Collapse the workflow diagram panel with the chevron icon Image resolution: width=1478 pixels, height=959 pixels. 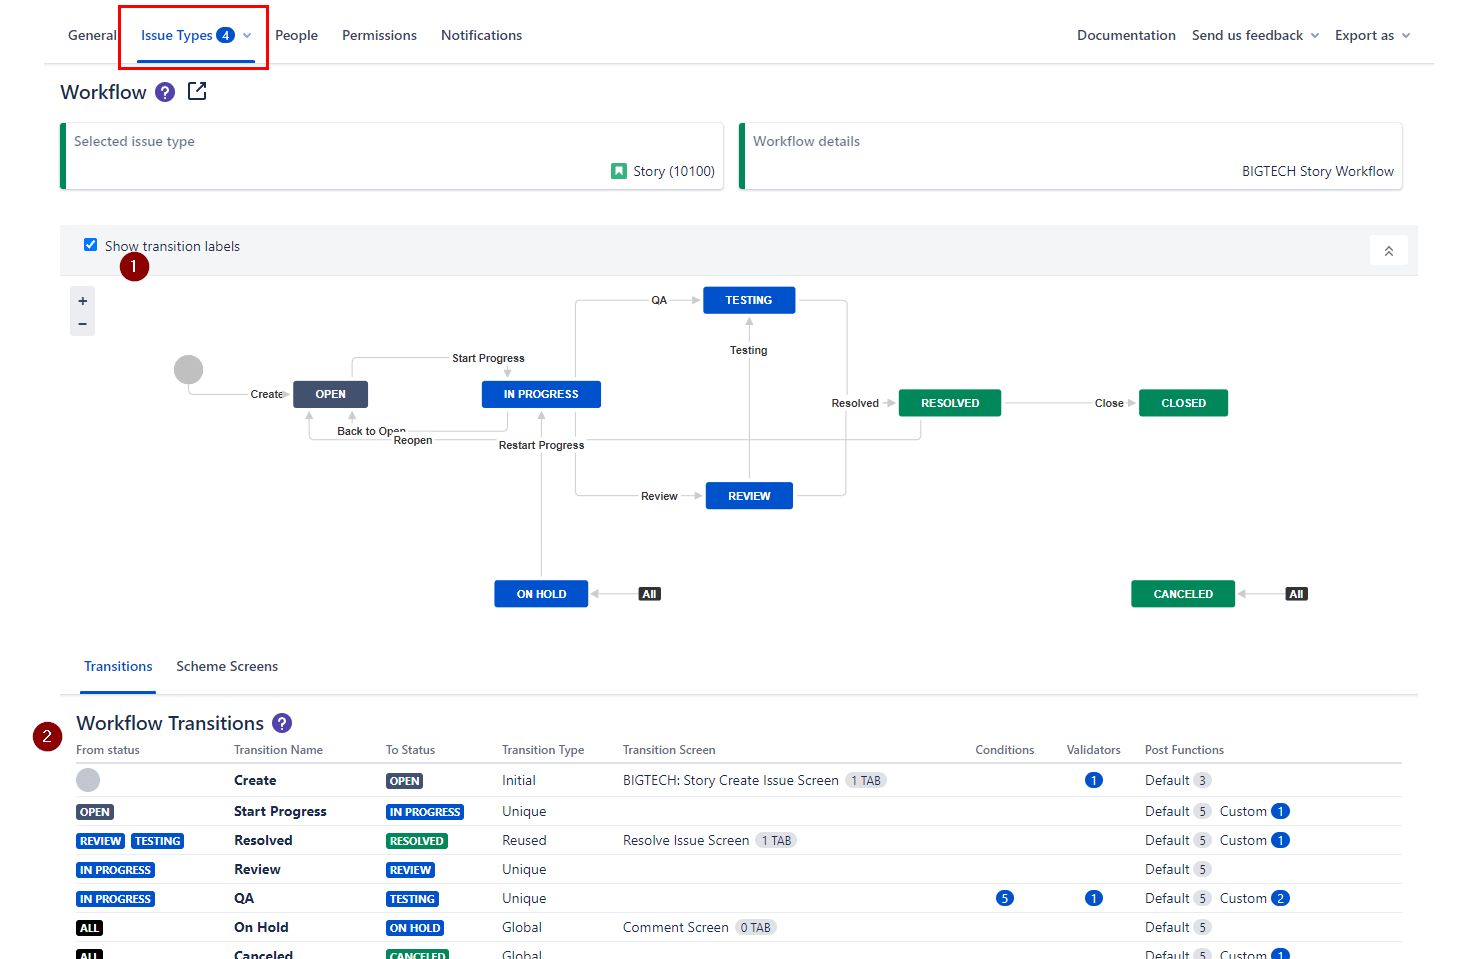pyautogui.click(x=1388, y=250)
